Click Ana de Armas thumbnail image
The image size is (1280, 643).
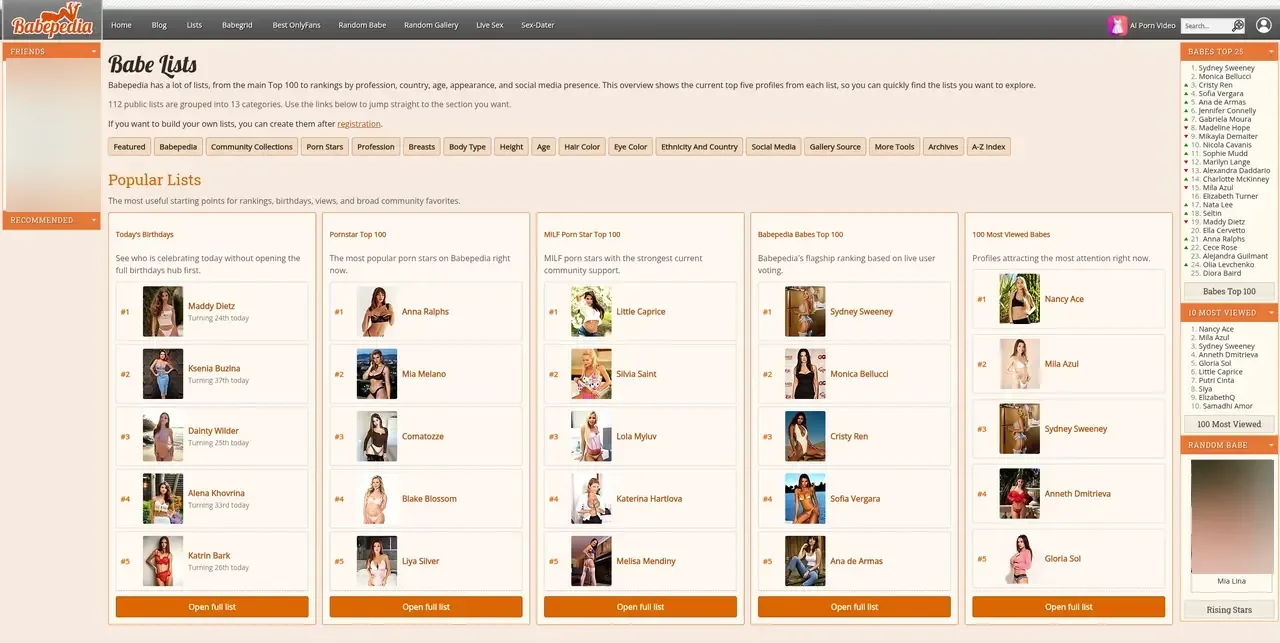tap(805, 561)
